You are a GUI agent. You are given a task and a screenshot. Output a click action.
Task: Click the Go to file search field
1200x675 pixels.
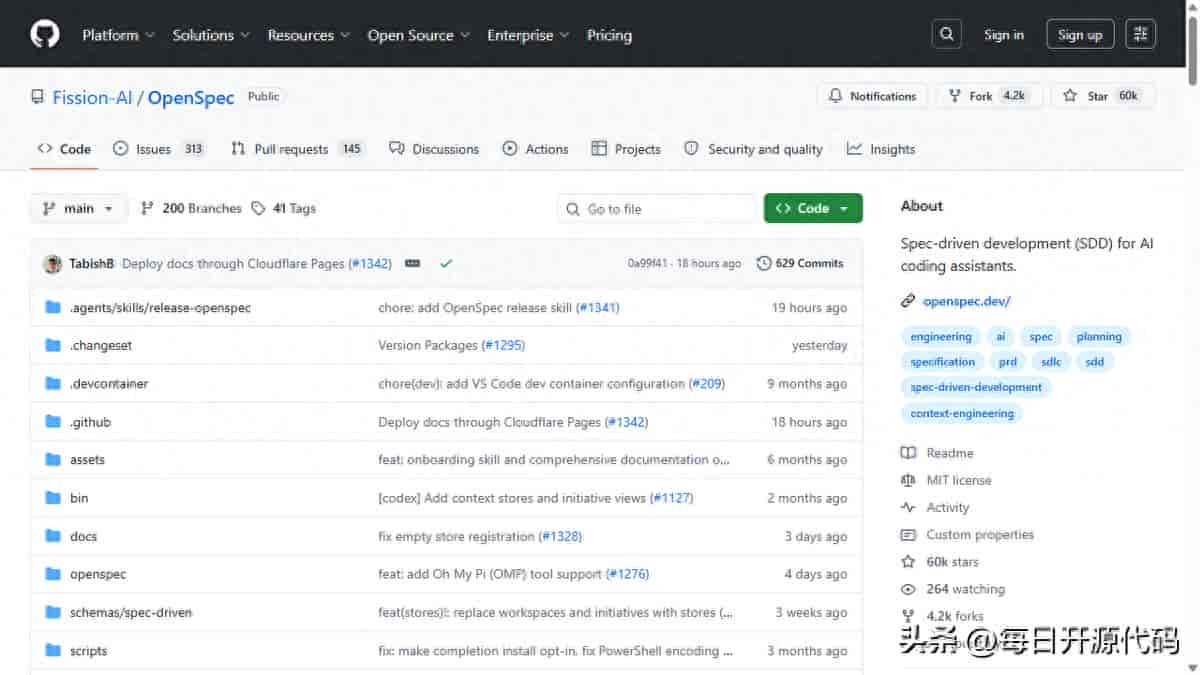pos(657,208)
